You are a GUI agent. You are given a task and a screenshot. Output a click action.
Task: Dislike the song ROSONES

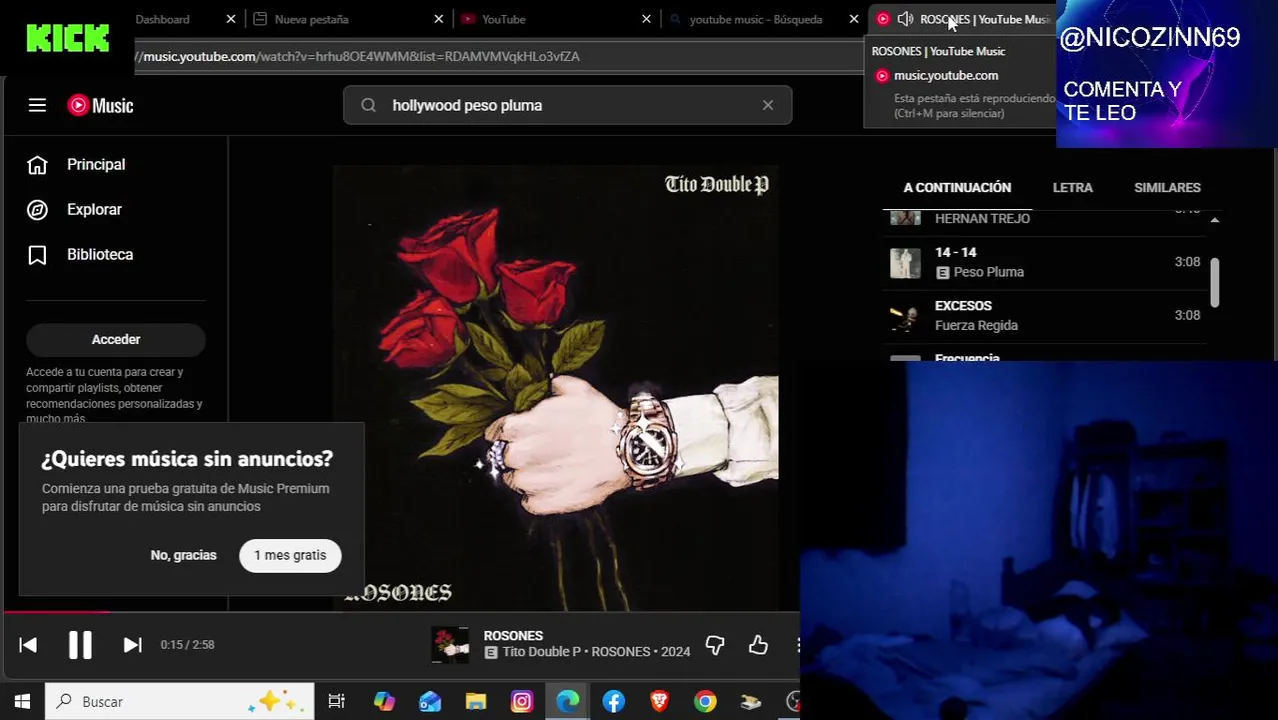pos(715,645)
